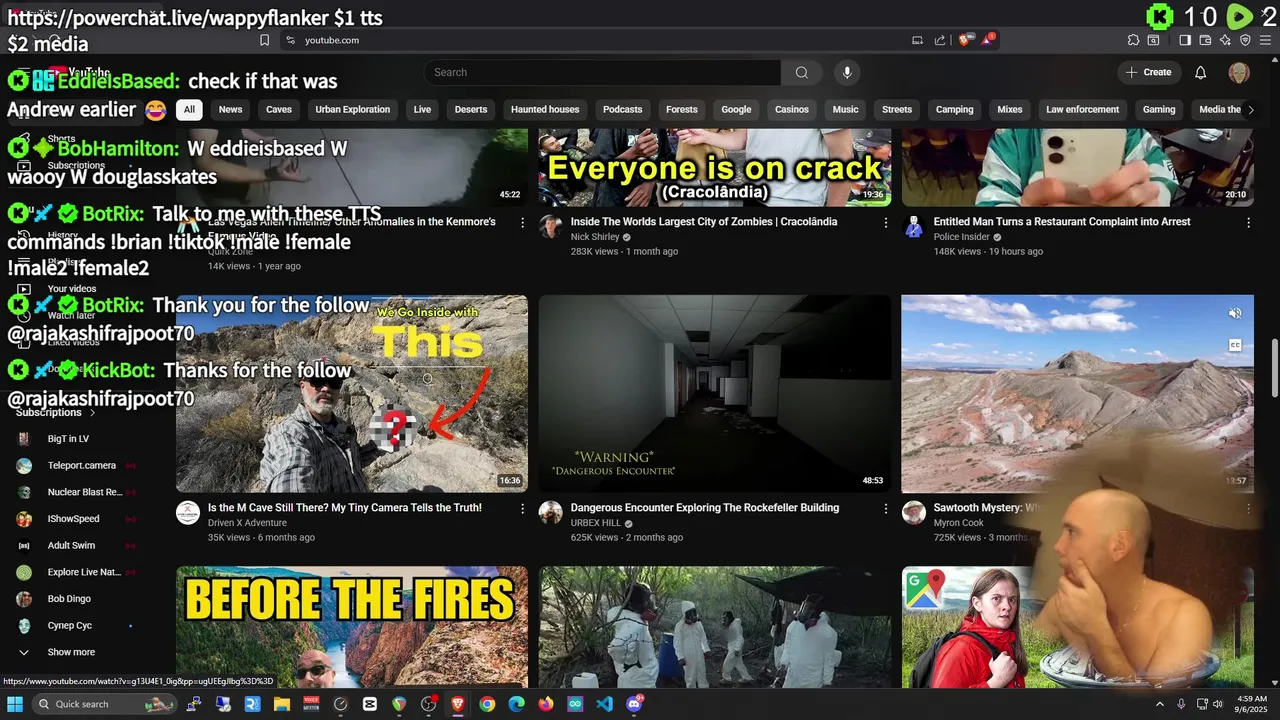Open more options for M Cave video
Viewport: 1280px width, 720px height.
[522, 509]
